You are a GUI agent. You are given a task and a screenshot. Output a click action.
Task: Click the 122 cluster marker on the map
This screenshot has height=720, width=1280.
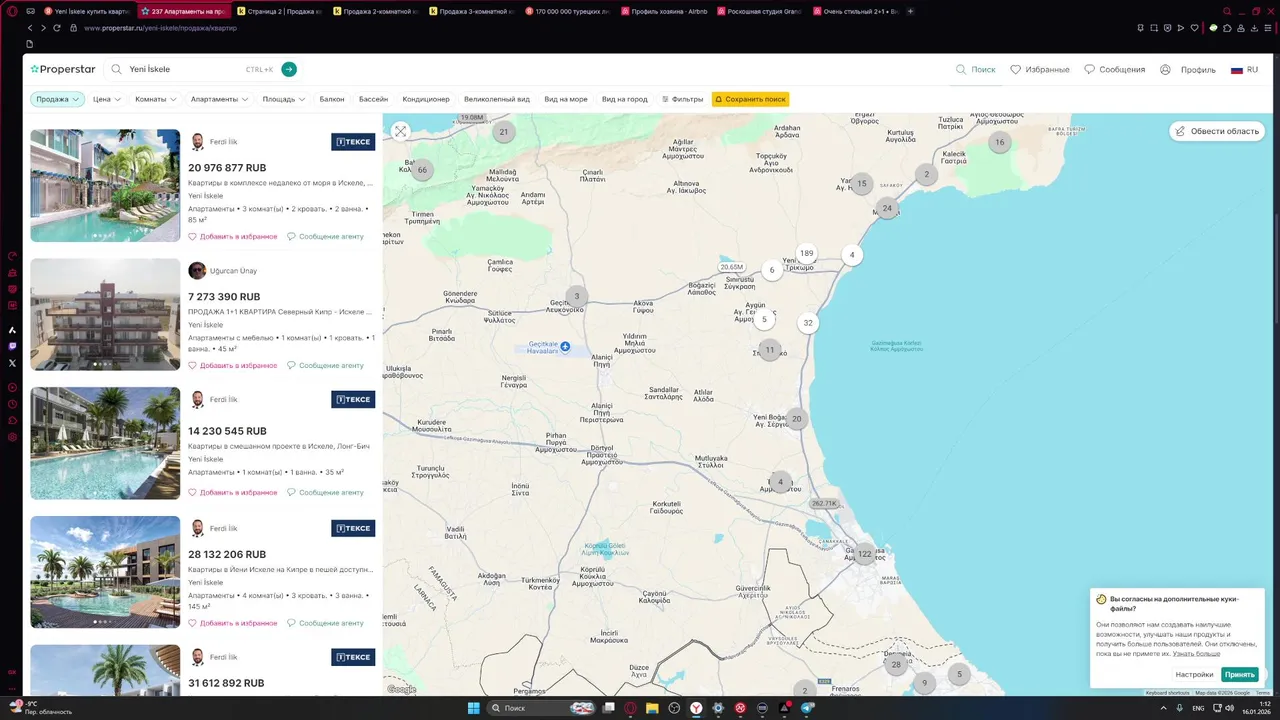pyautogui.click(x=864, y=553)
